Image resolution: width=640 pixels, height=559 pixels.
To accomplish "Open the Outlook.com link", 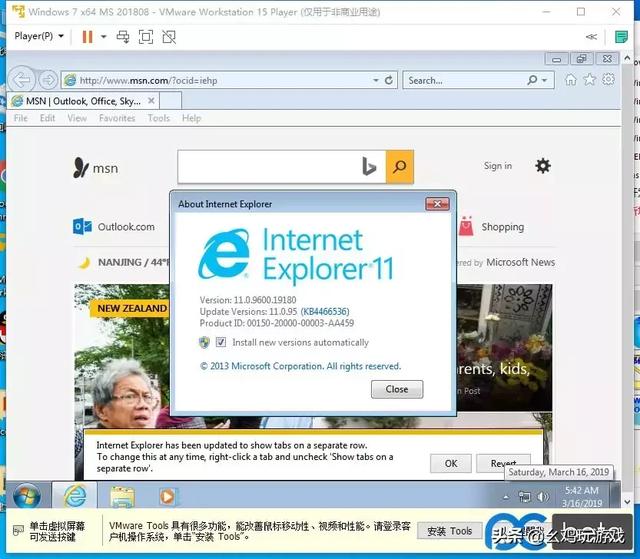I will coord(114,226).
